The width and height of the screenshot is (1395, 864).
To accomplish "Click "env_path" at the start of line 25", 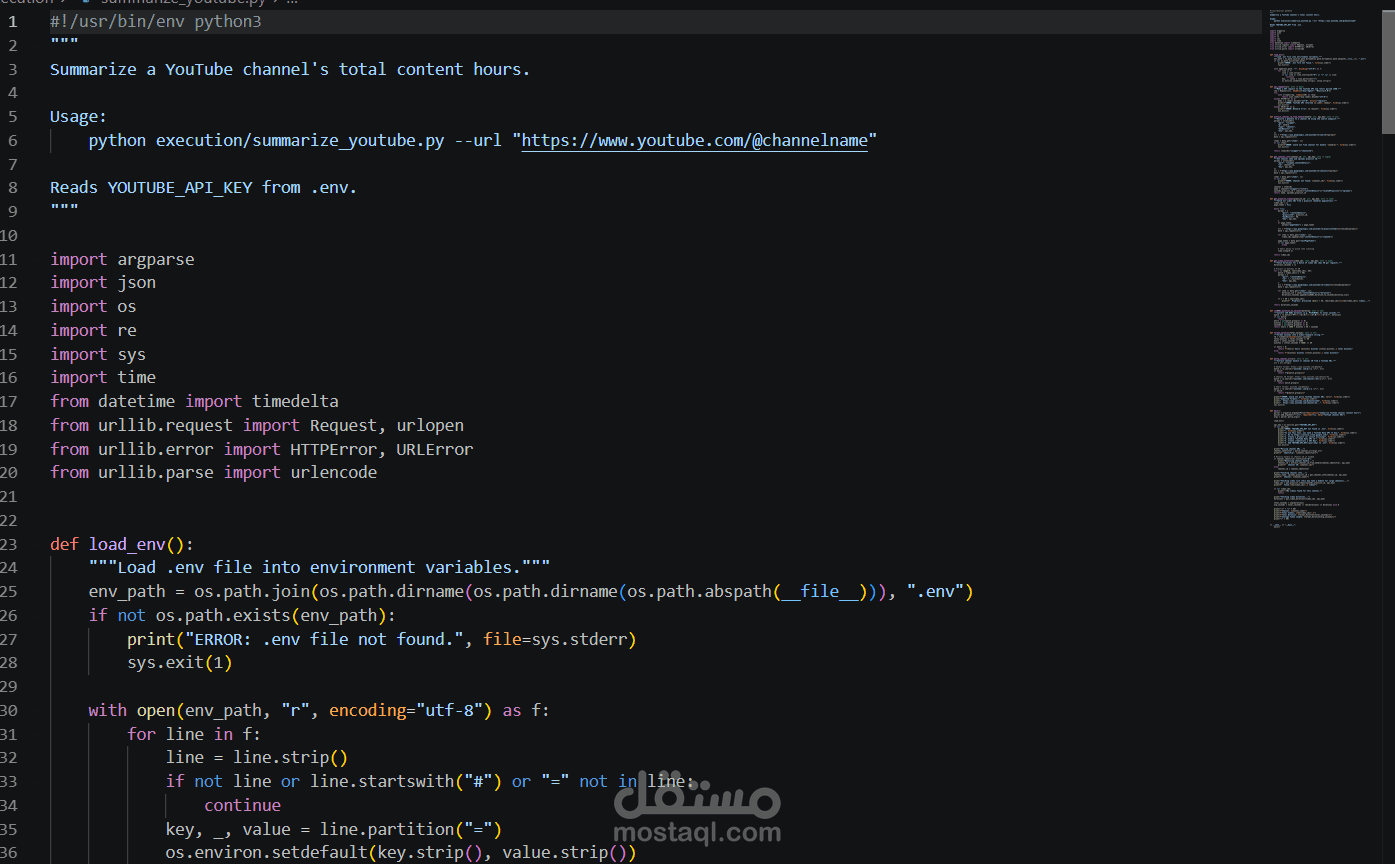I will (127, 591).
